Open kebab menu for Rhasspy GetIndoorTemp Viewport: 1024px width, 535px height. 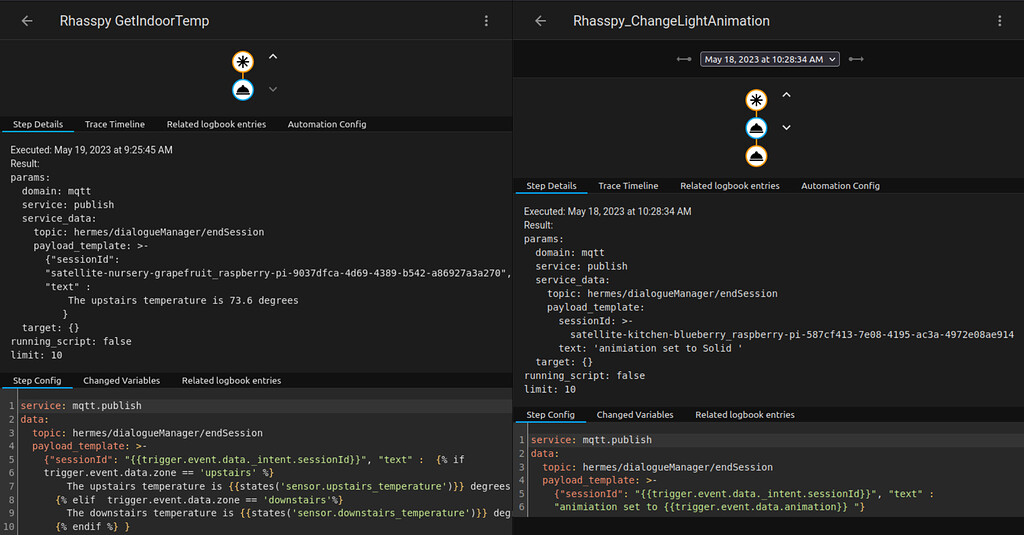pyautogui.click(x=486, y=21)
